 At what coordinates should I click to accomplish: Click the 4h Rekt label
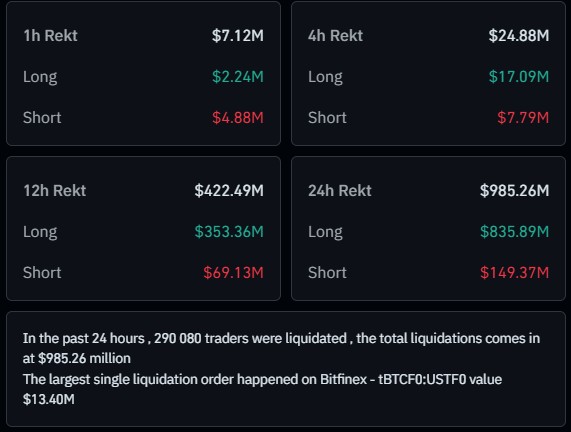pos(335,36)
